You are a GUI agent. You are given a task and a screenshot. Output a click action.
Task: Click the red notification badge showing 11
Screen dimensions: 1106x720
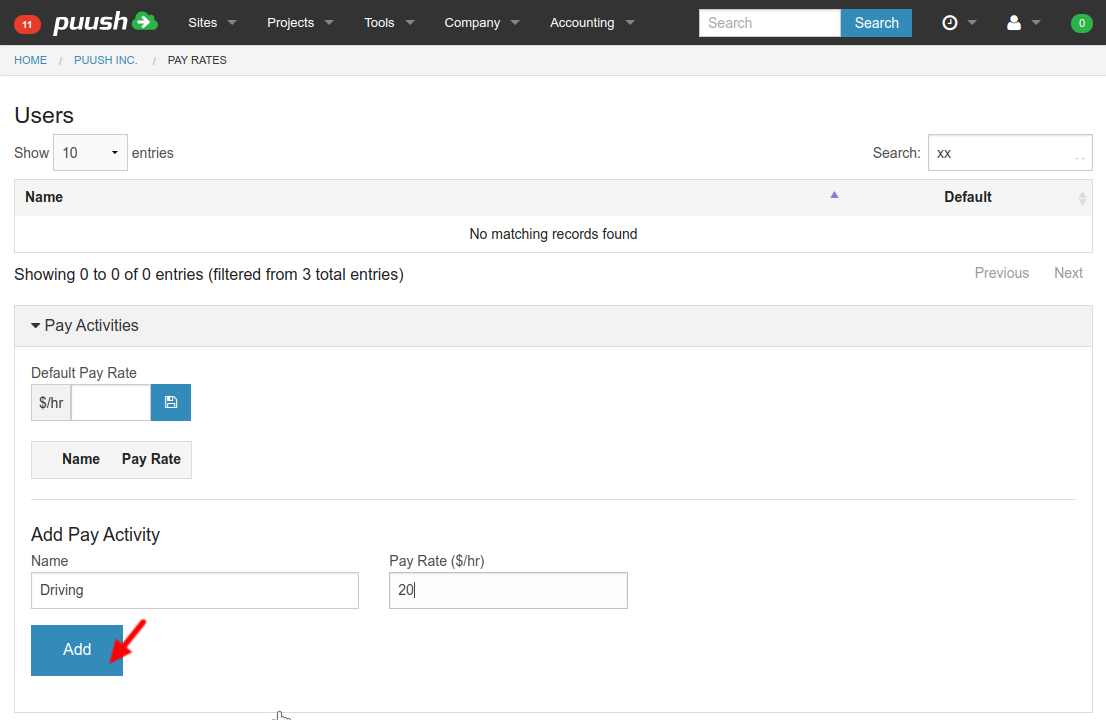pyautogui.click(x=27, y=23)
